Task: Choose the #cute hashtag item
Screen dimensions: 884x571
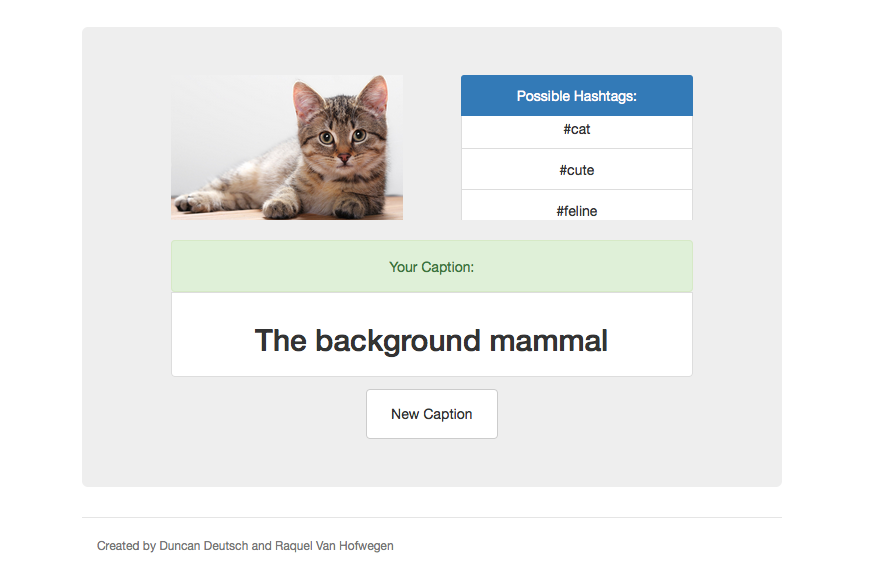Action: tap(577, 170)
